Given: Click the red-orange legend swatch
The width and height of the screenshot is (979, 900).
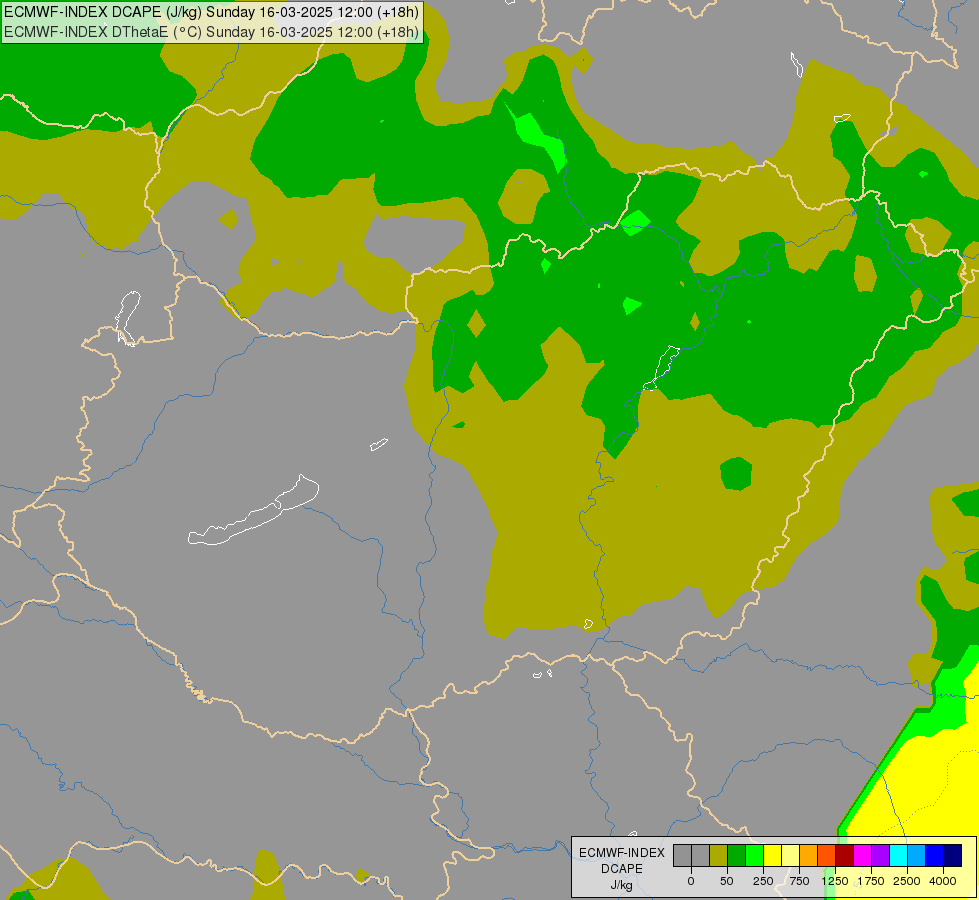Looking at the screenshot, I should pyautogui.click(x=827, y=855).
